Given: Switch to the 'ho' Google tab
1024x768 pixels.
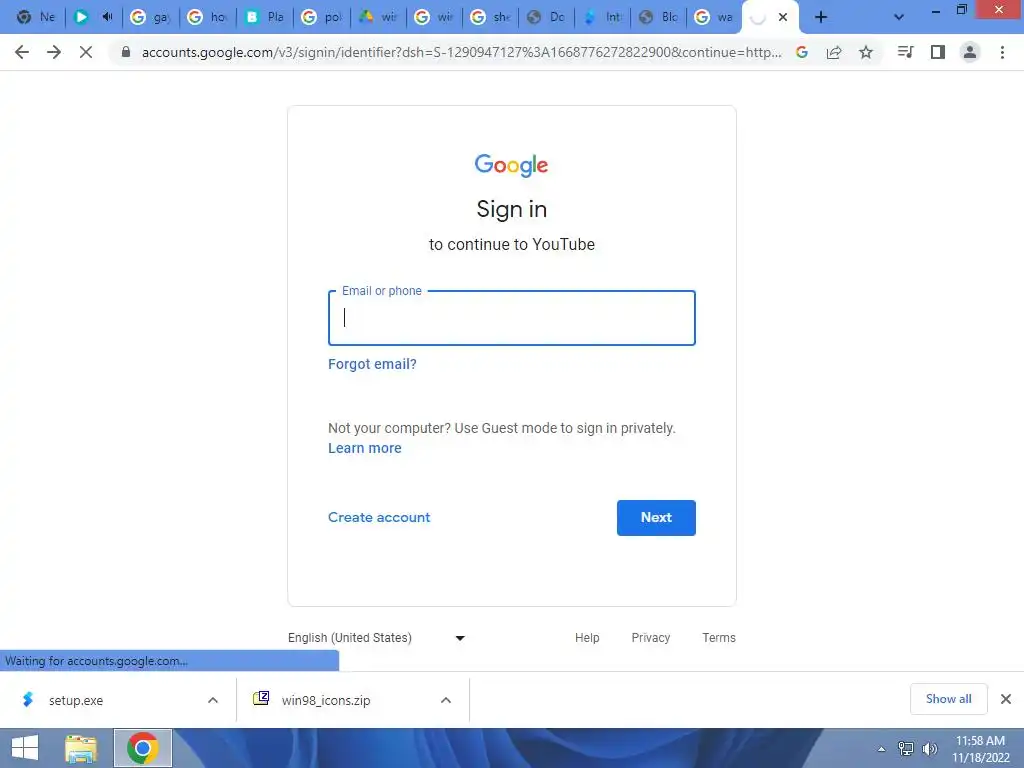Looking at the screenshot, I should 208,17.
